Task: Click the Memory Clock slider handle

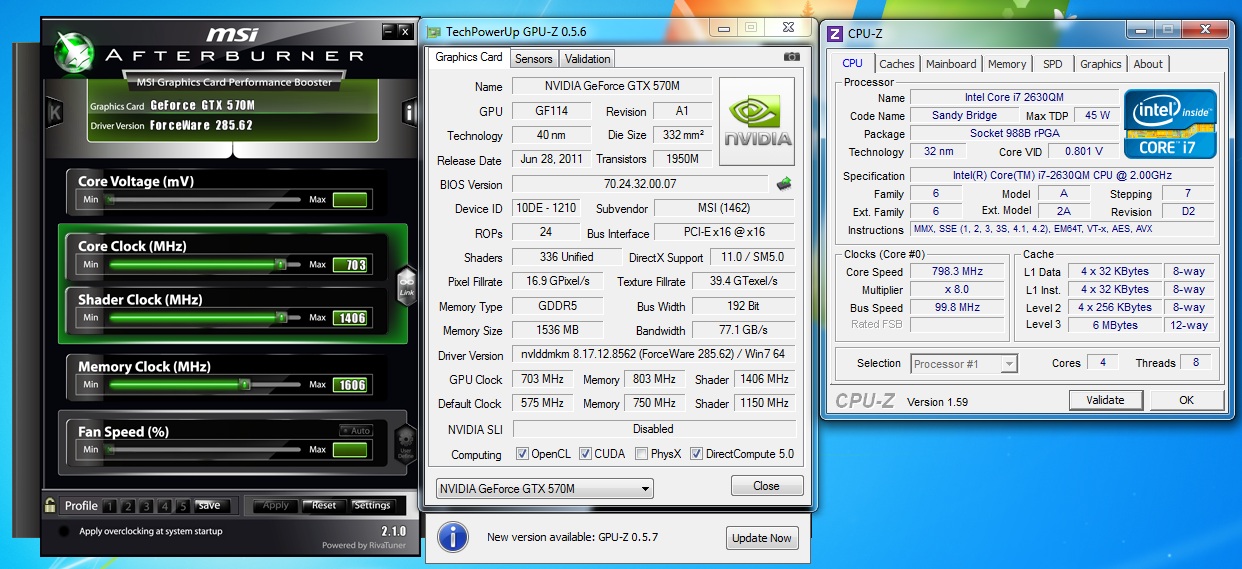Action: pyautogui.click(x=244, y=385)
